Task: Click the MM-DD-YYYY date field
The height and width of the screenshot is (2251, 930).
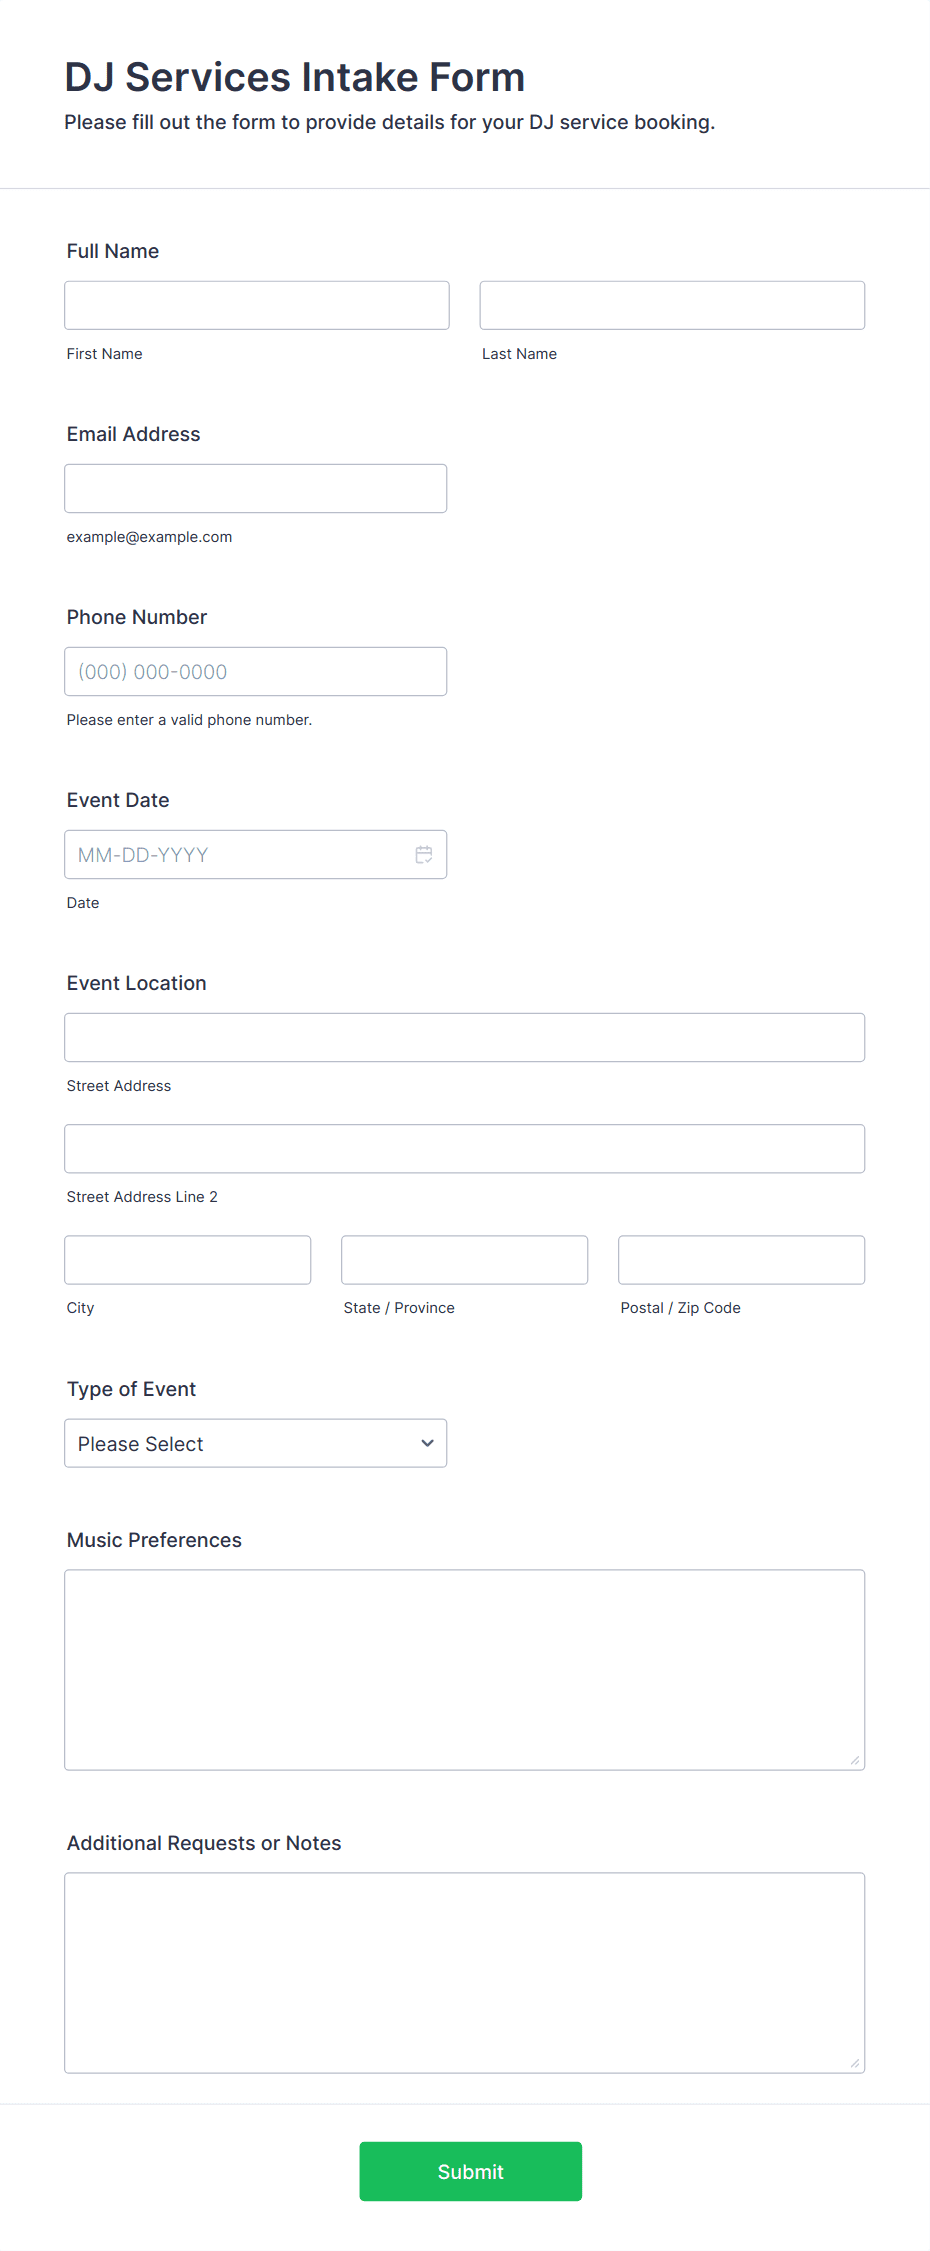Action: click(235, 855)
